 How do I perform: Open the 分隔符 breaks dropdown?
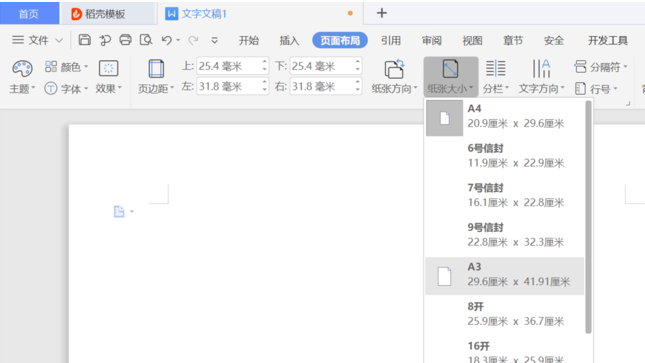[601, 67]
